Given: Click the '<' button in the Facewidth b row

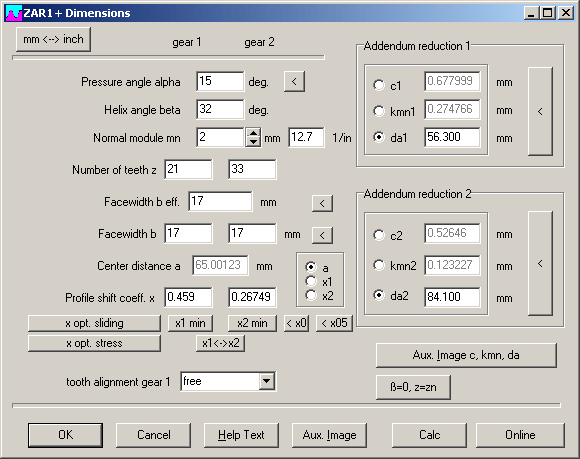Looking at the screenshot, I should pos(322,235).
